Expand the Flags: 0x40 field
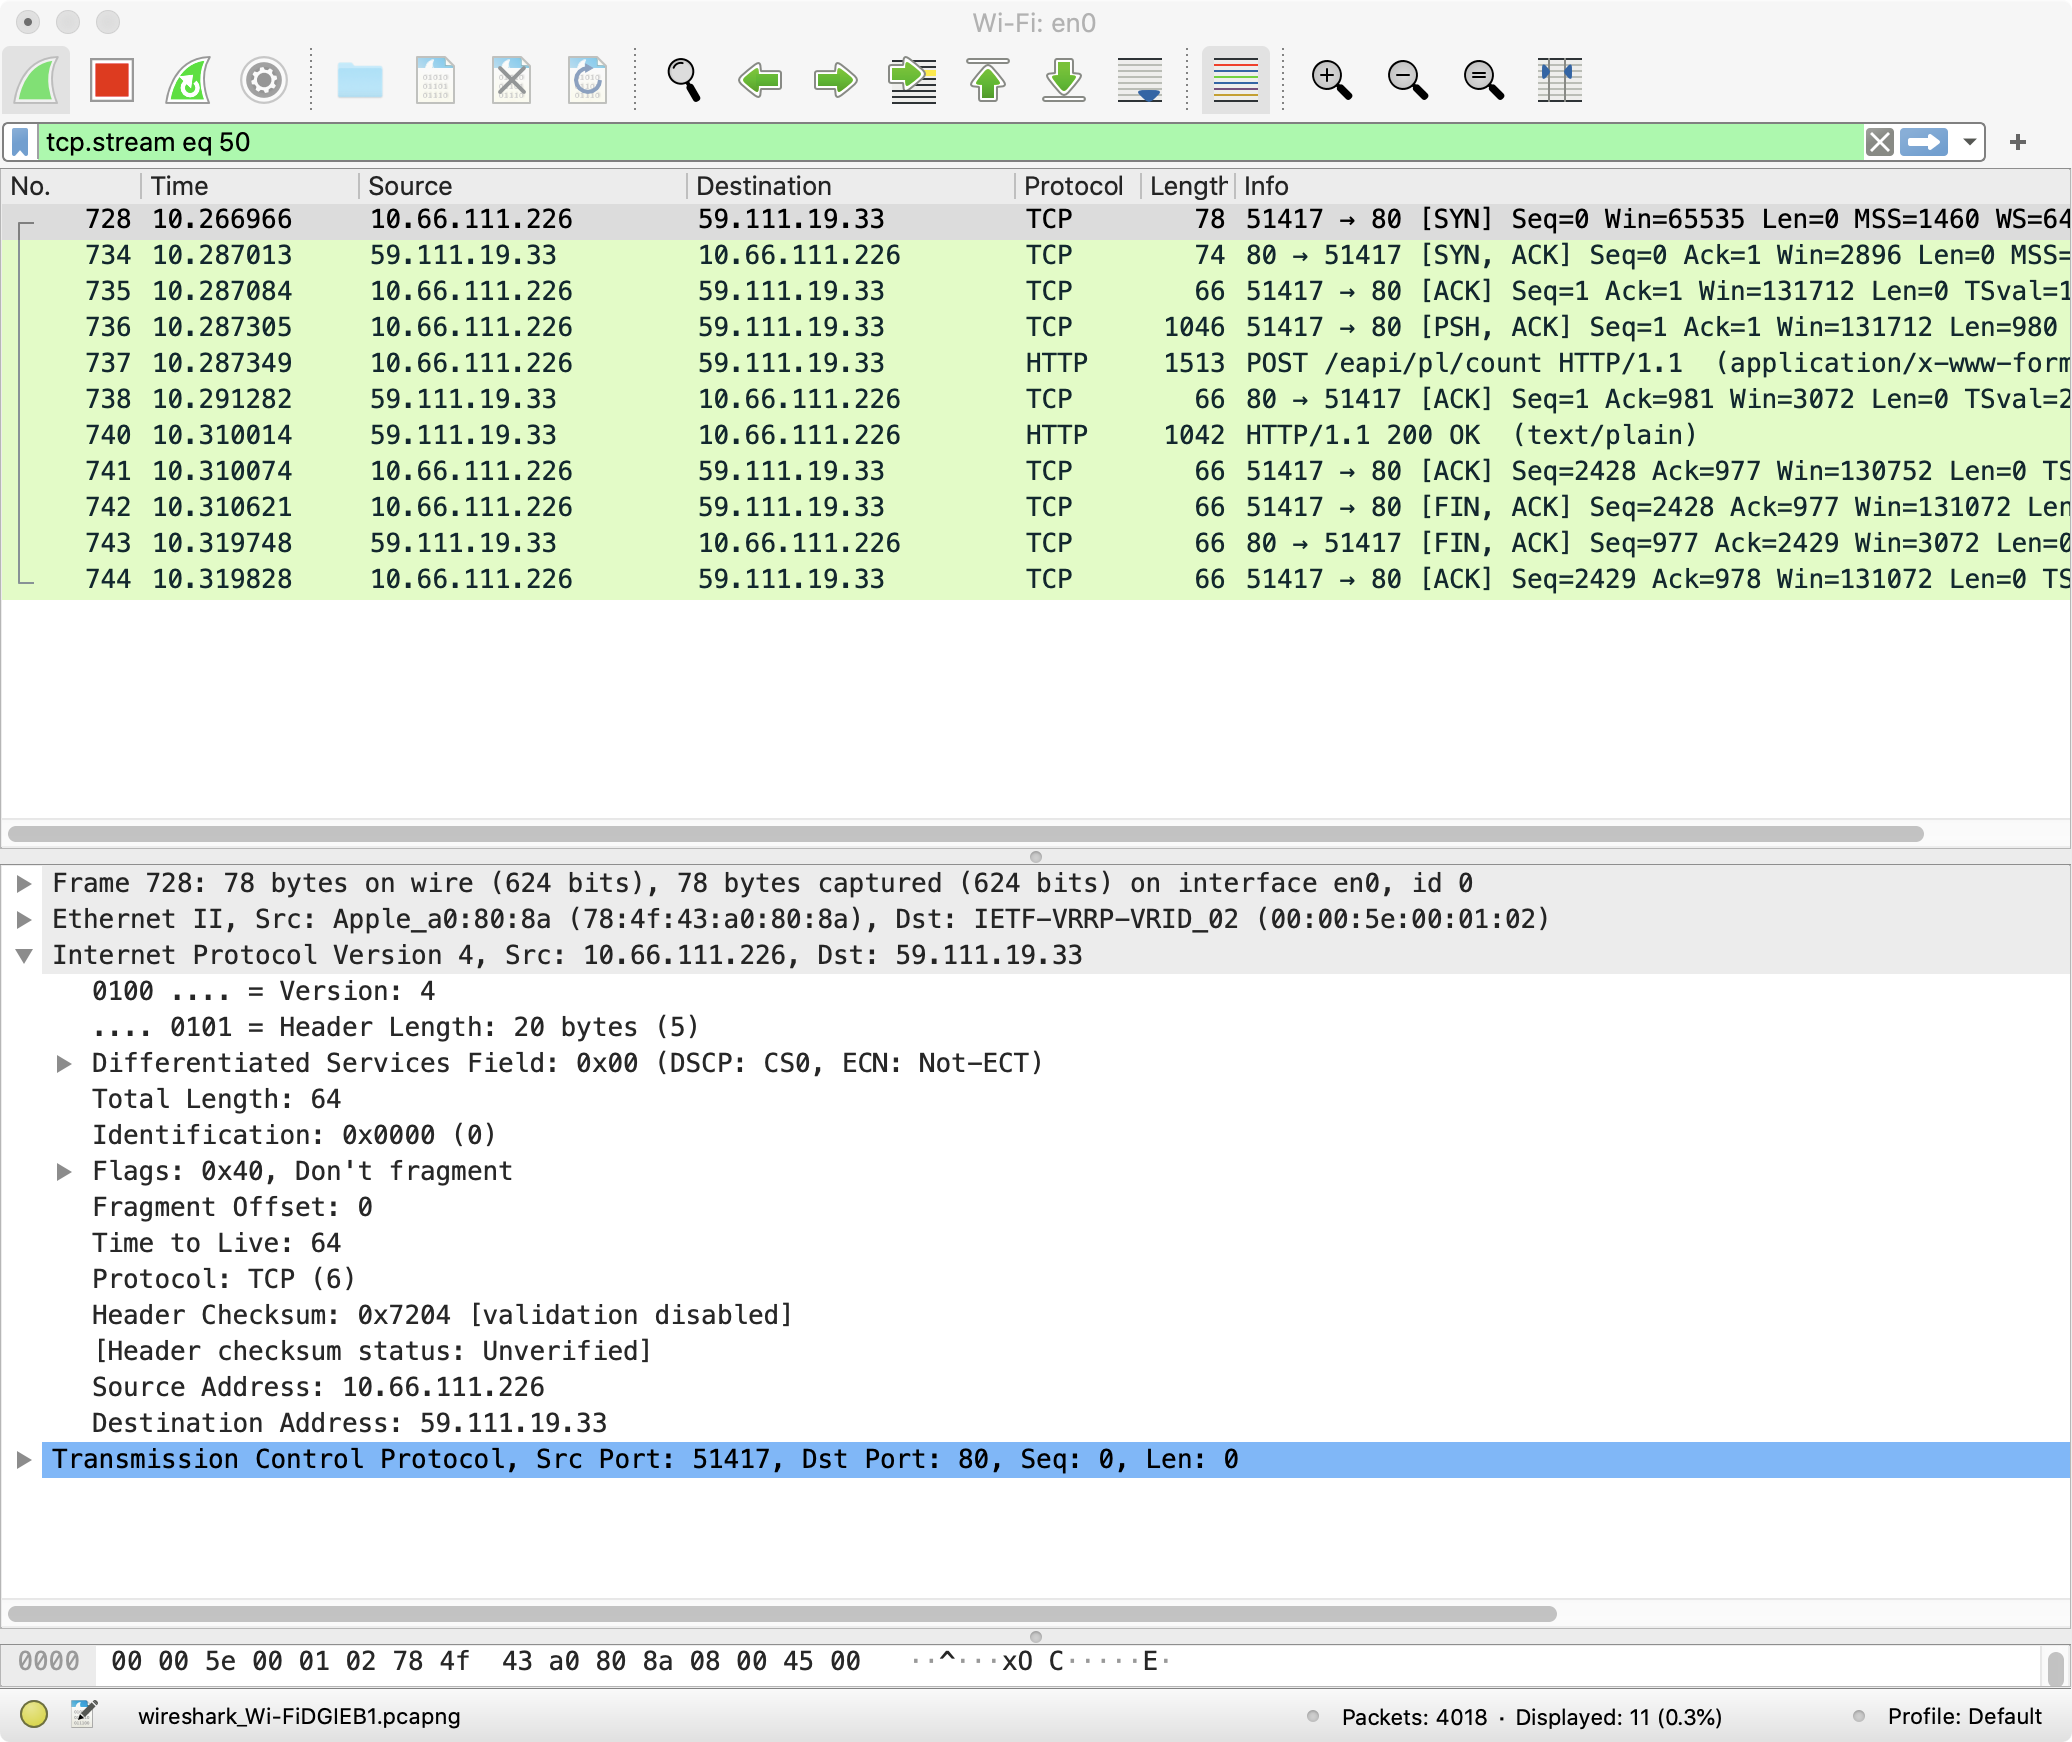The image size is (2072, 1742). click(64, 1172)
